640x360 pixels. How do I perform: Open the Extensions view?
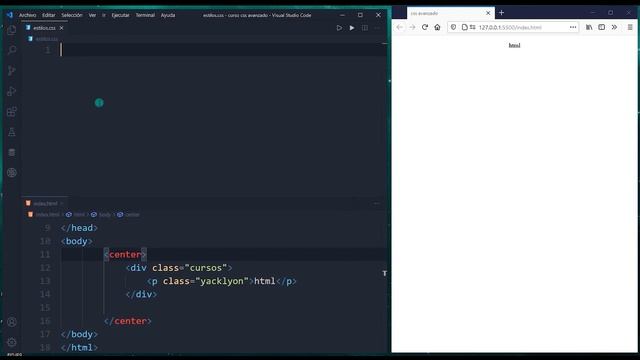point(12,111)
